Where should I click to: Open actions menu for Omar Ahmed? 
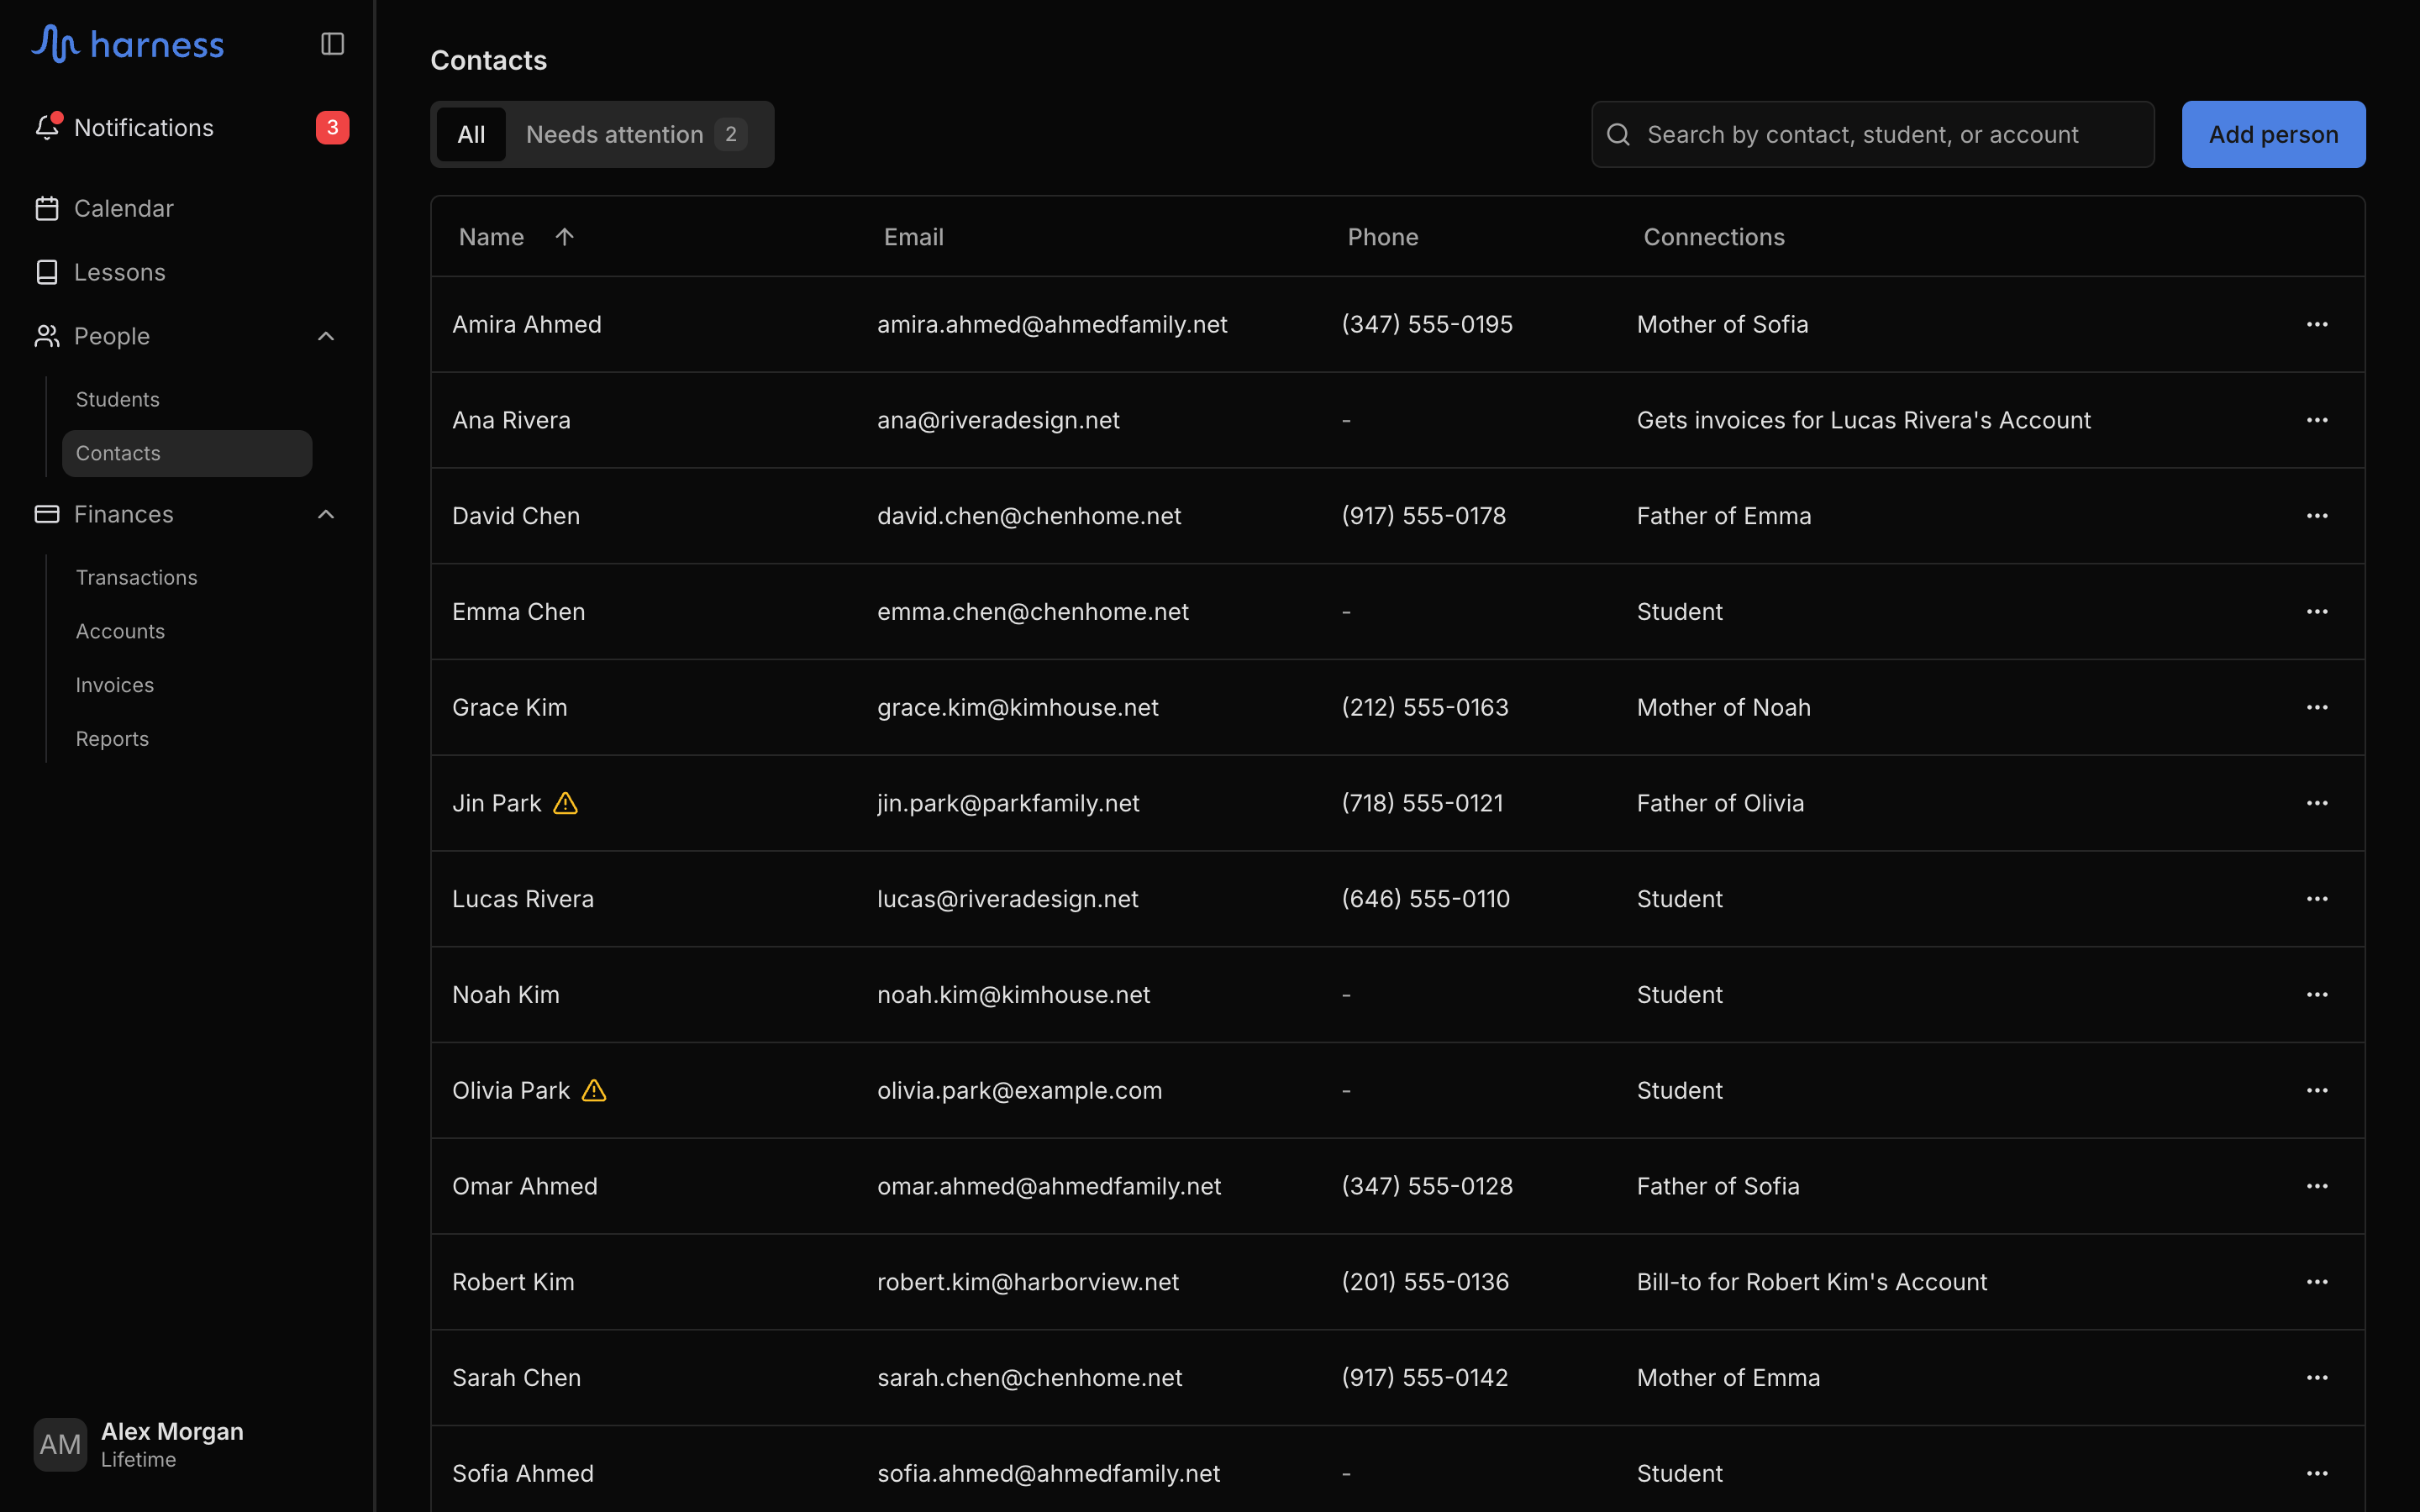pos(2317,1186)
